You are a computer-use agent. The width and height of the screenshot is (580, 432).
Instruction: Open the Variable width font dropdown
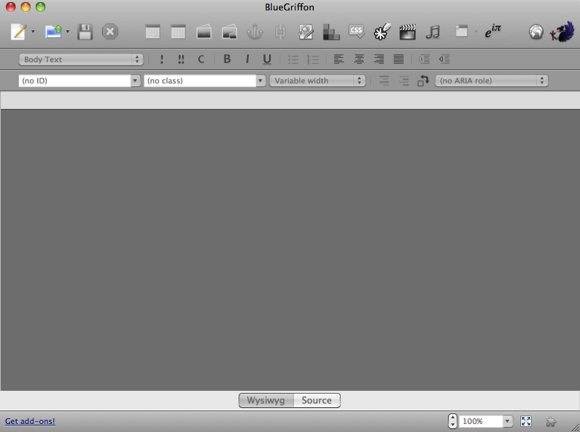coord(317,81)
